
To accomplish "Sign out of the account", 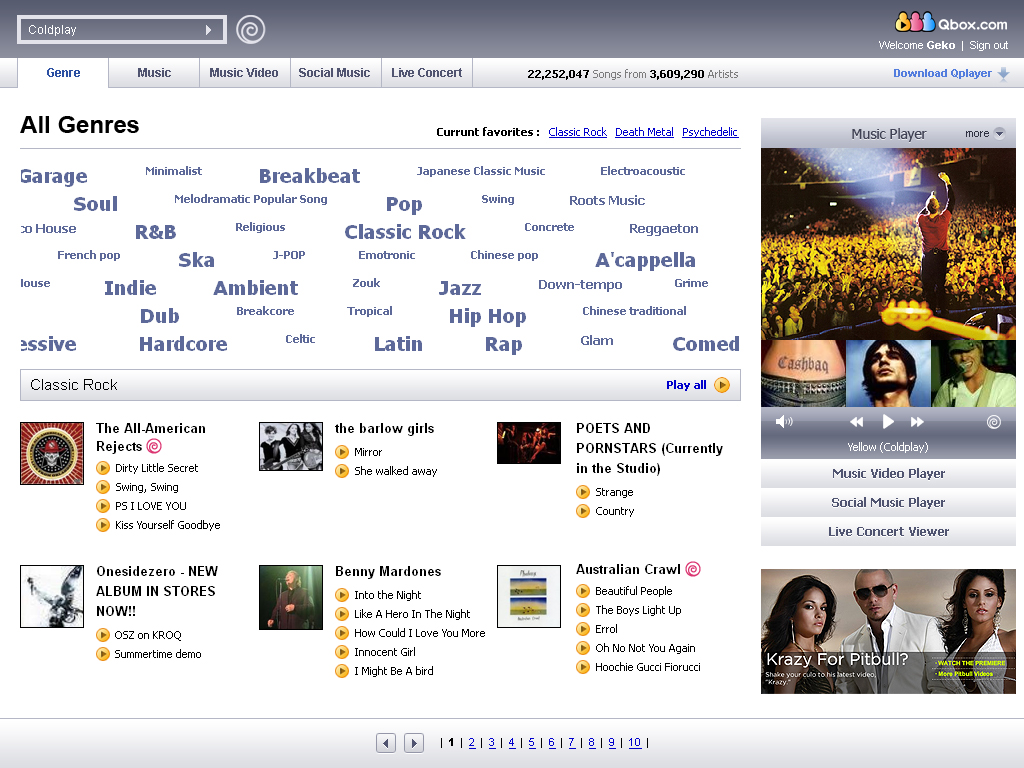I will tap(988, 45).
